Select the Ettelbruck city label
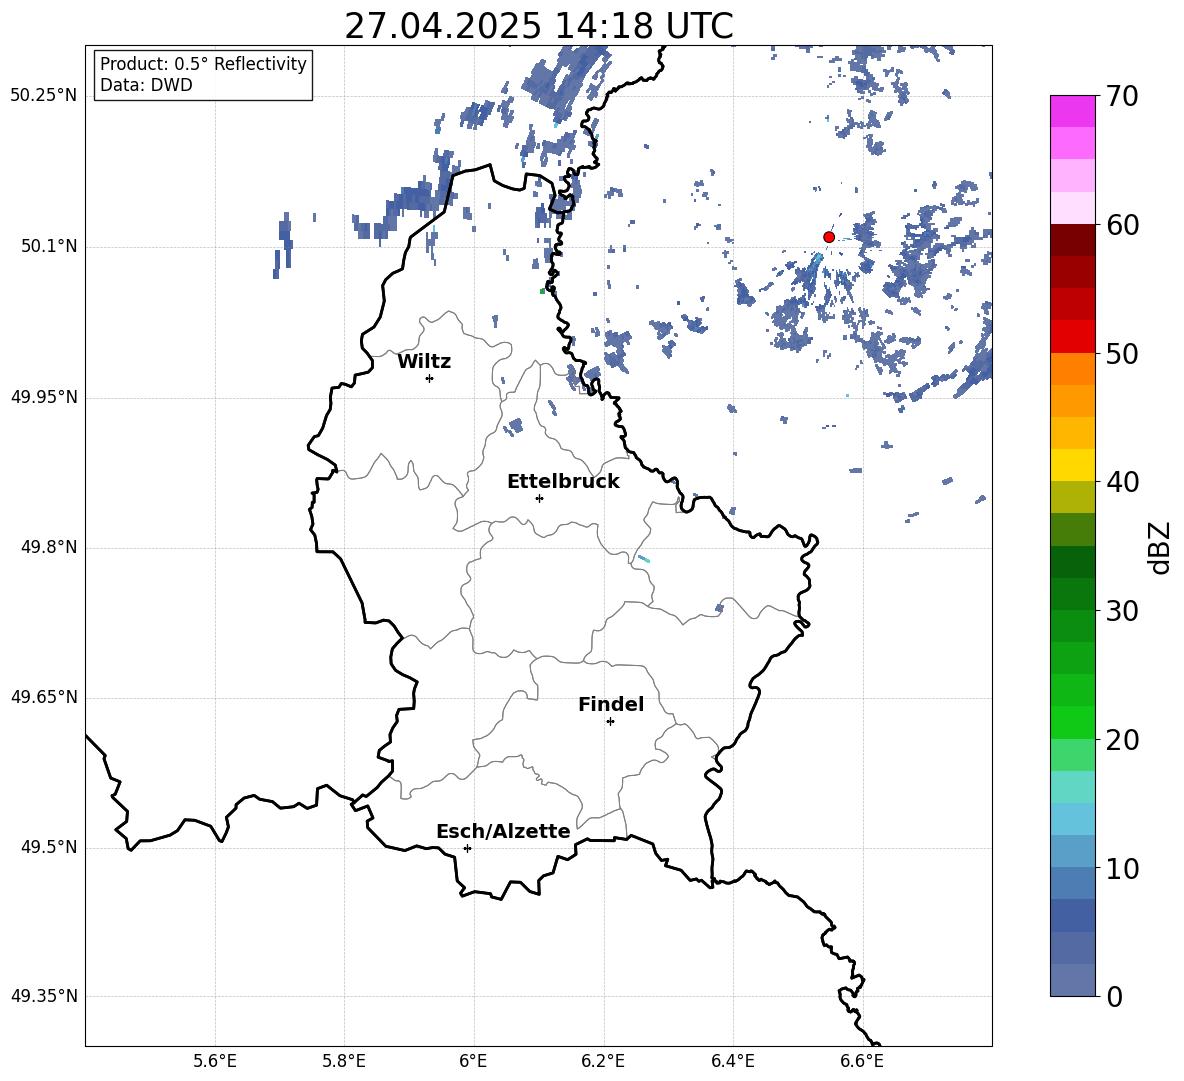The height and width of the screenshot is (1081, 1184). click(563, 482)
